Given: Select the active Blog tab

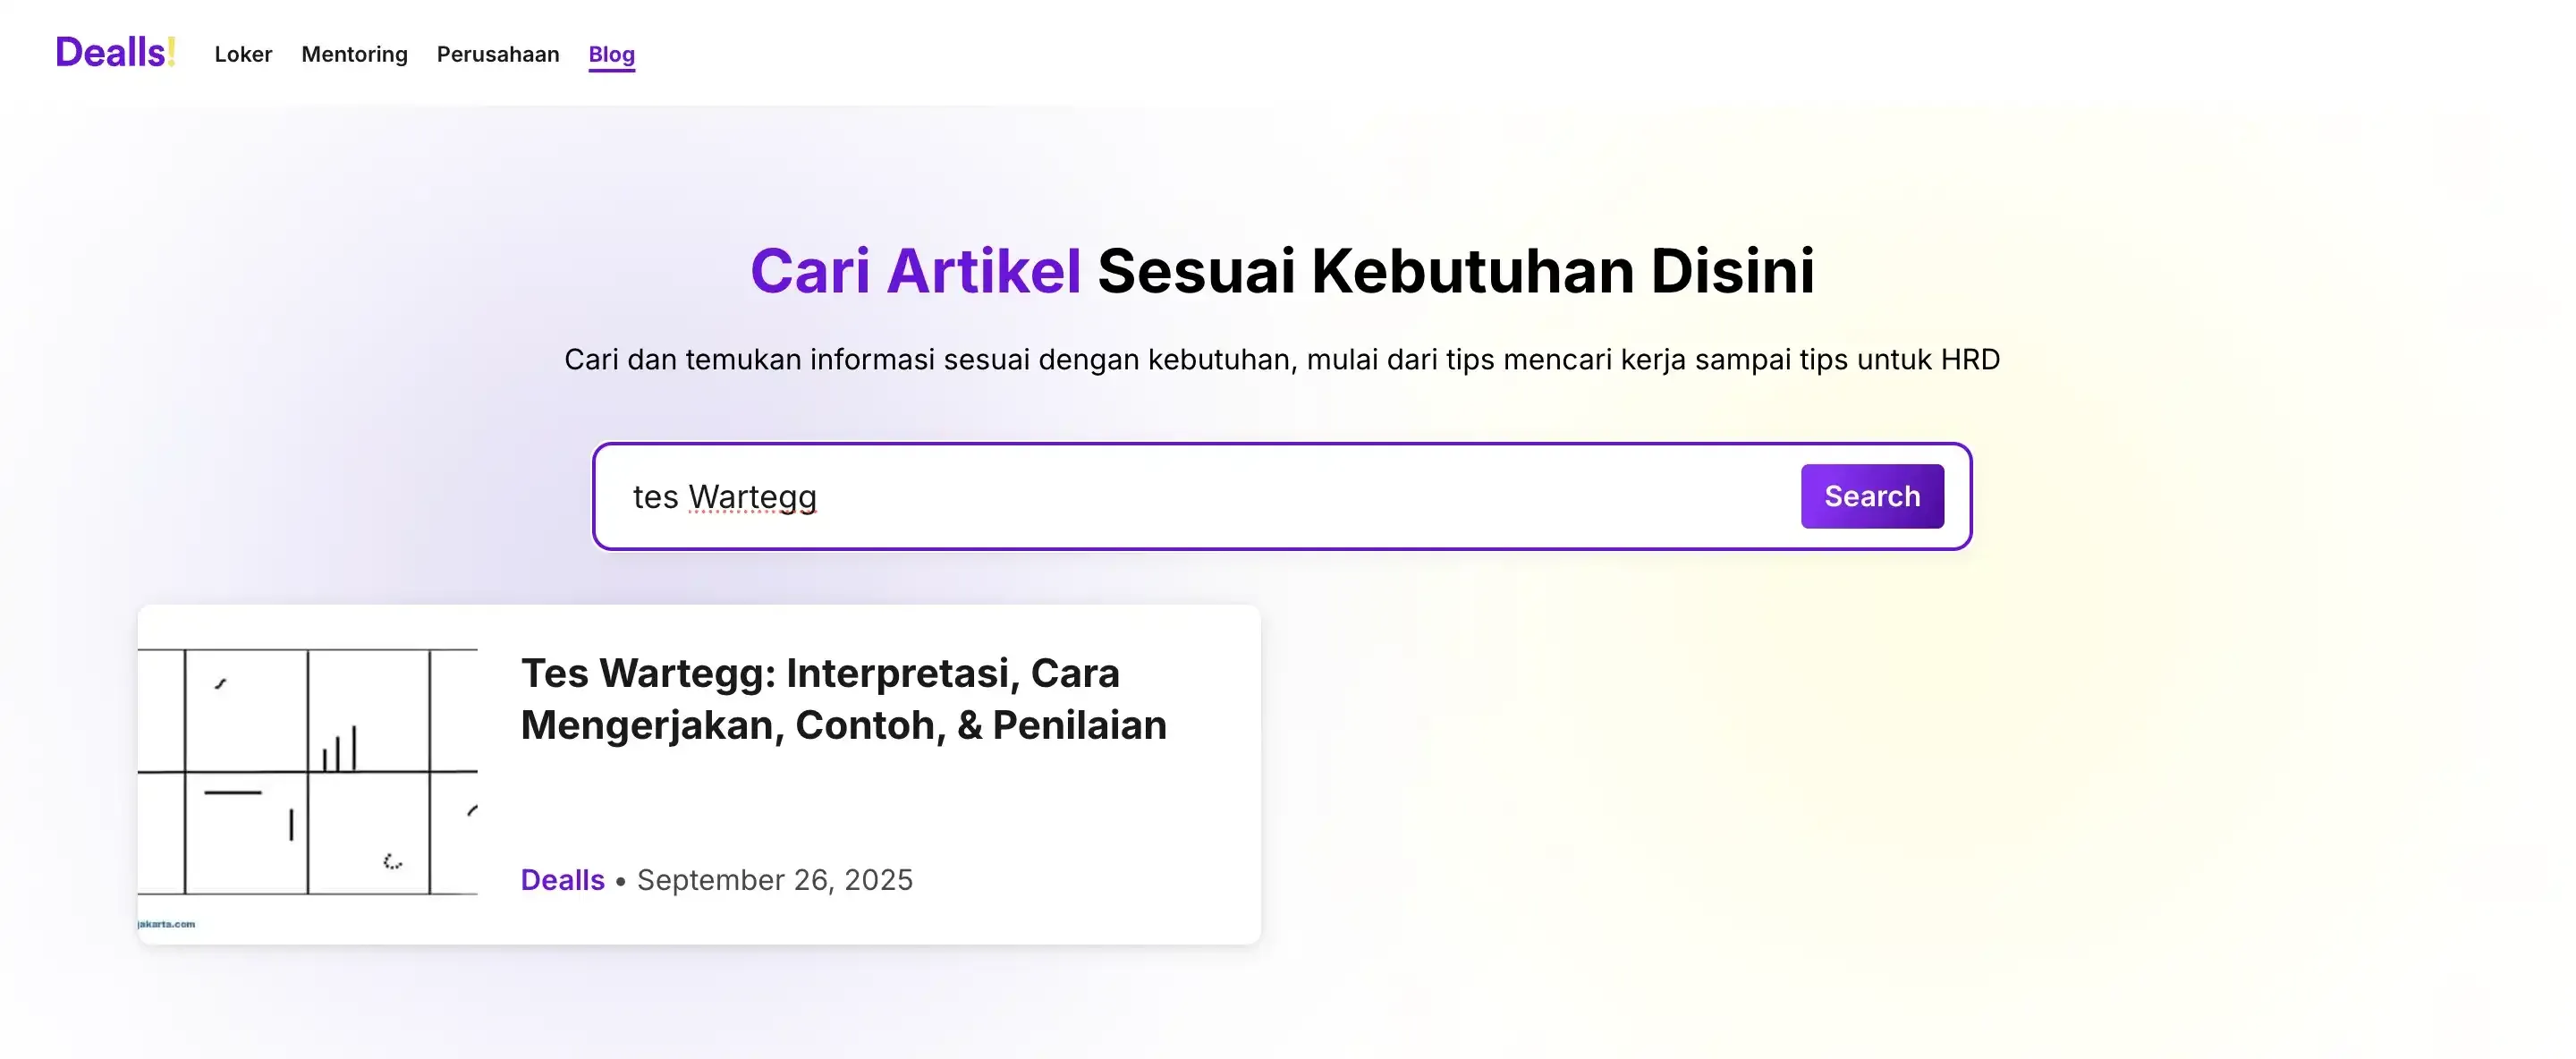Looking at the screenshot, I should coord(610,55).
